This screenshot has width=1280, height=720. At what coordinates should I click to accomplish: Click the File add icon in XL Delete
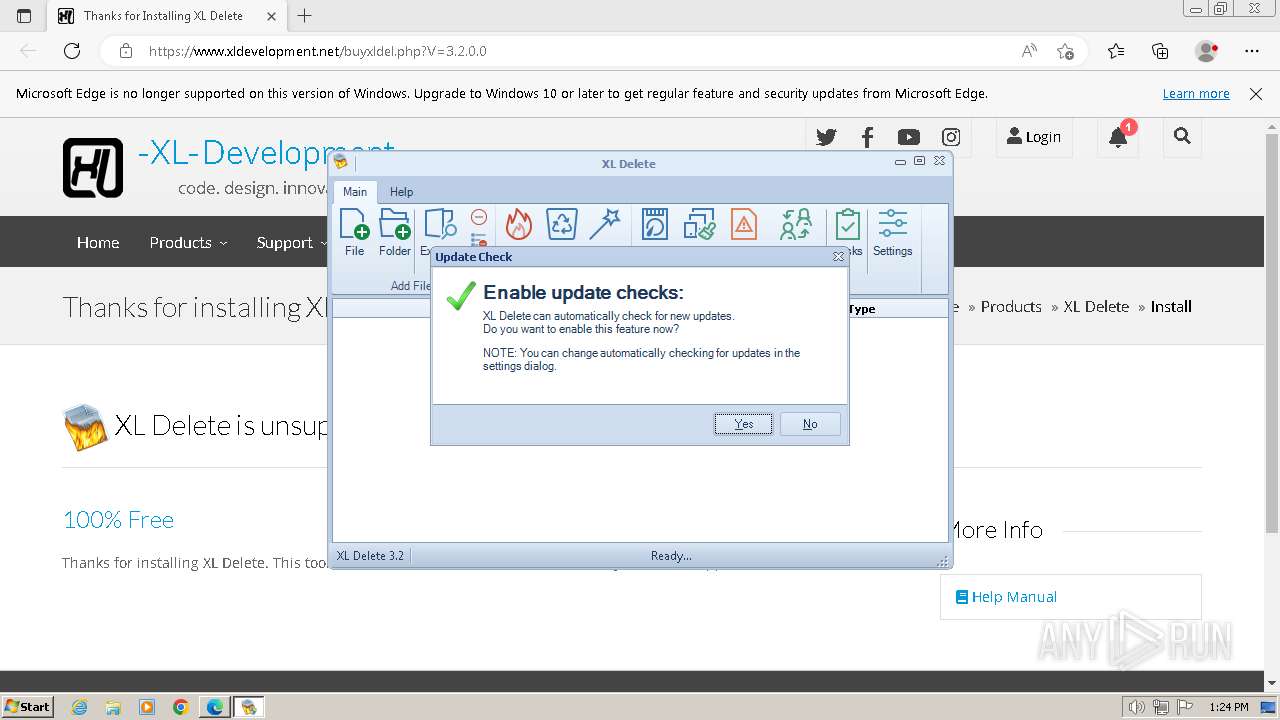point(354,225)
